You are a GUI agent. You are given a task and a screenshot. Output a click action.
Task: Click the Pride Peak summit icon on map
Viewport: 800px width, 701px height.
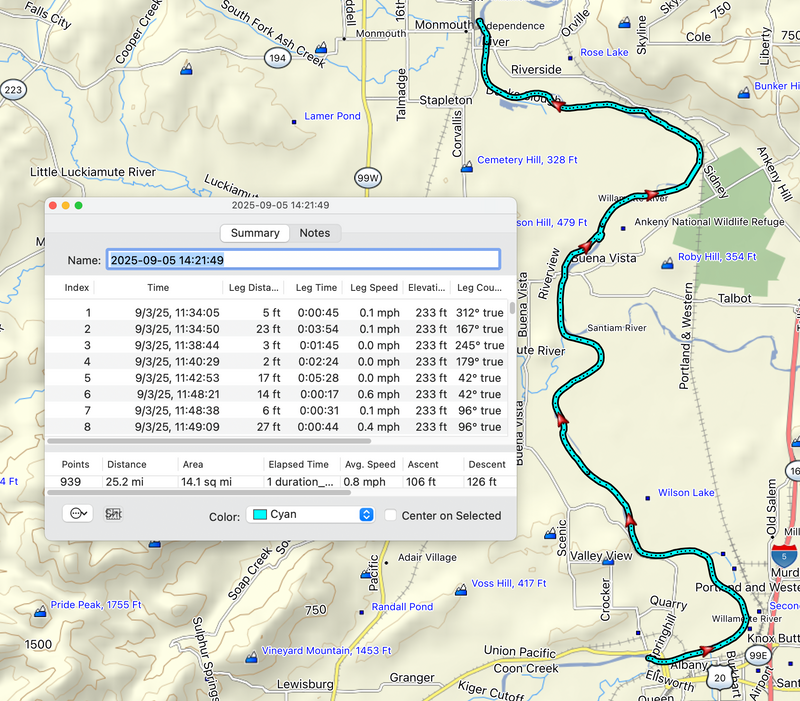click(x=40, y=611)
